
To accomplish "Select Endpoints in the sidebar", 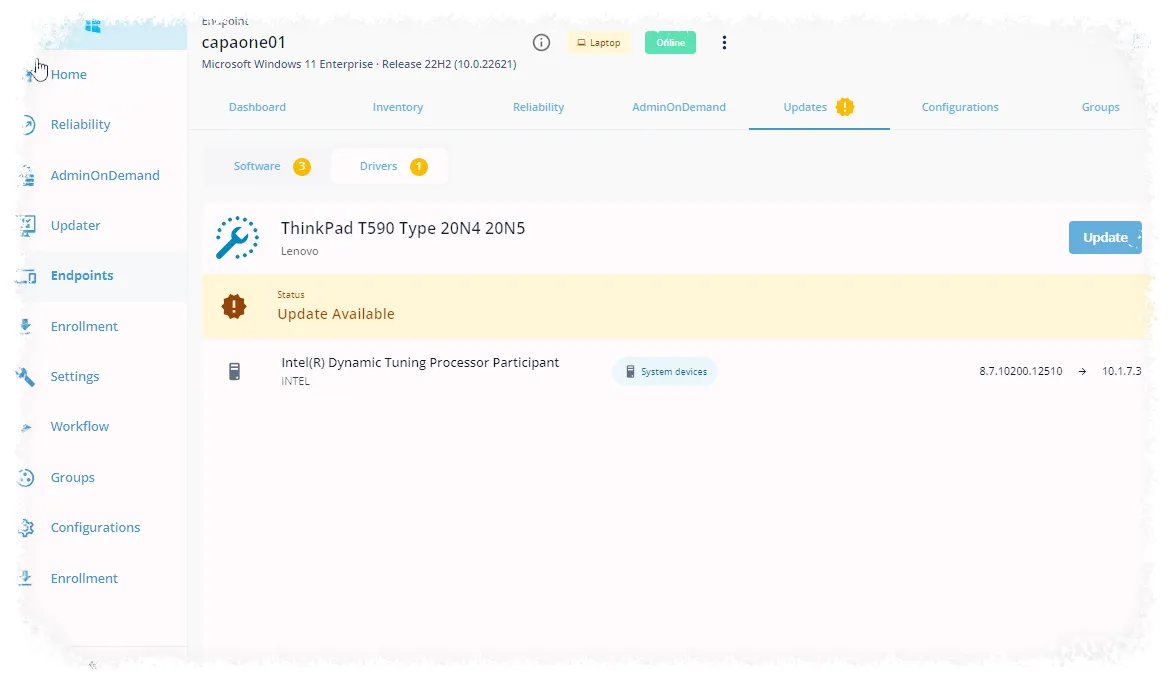I will (x=82, y=275).
